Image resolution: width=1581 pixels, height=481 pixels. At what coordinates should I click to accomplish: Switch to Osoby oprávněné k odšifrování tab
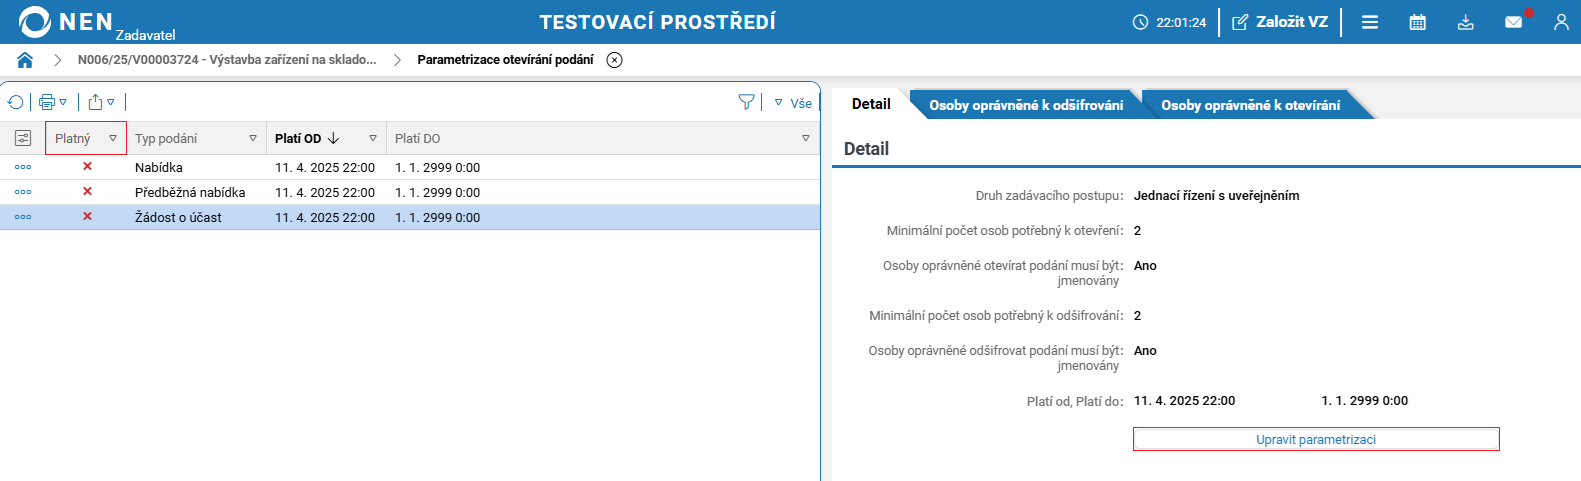(x=1026, y=105)
